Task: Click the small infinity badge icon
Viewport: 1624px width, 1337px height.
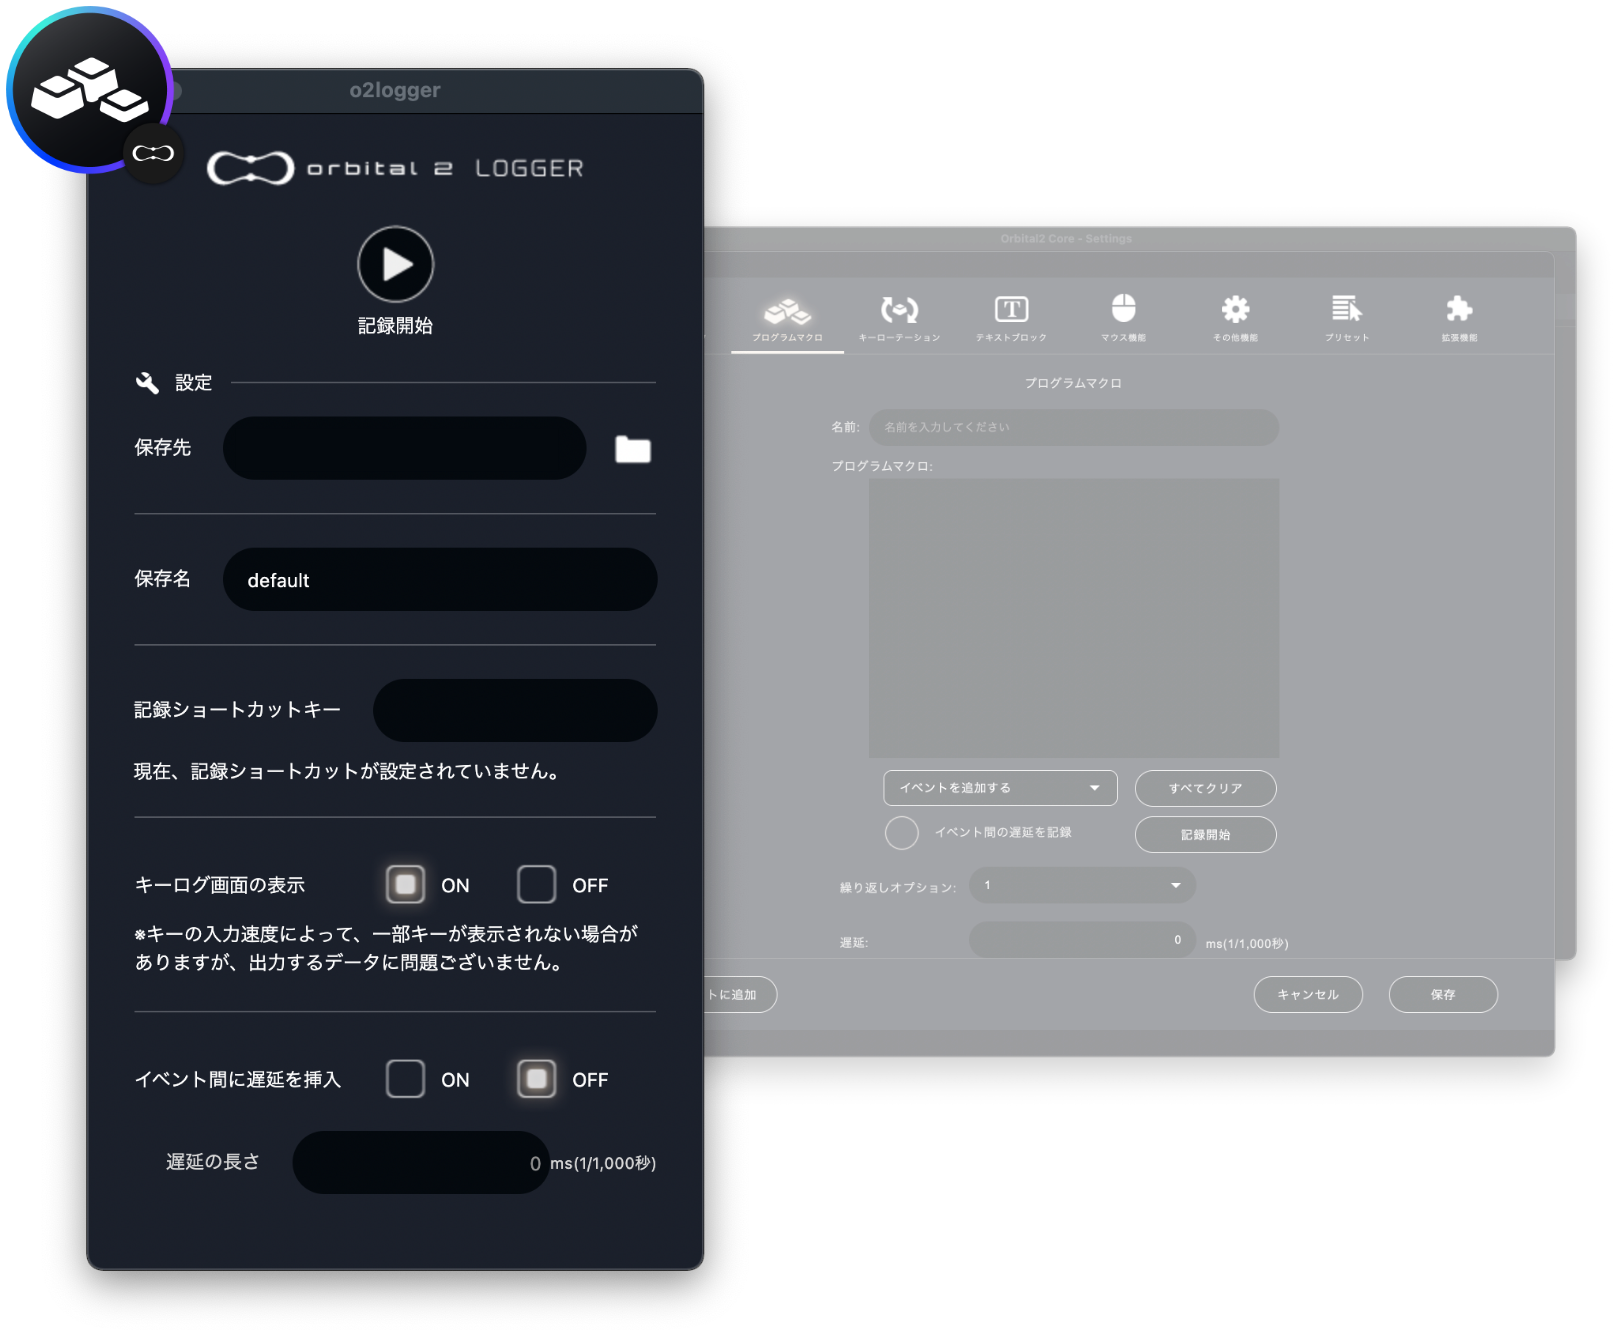Action: 153,153
